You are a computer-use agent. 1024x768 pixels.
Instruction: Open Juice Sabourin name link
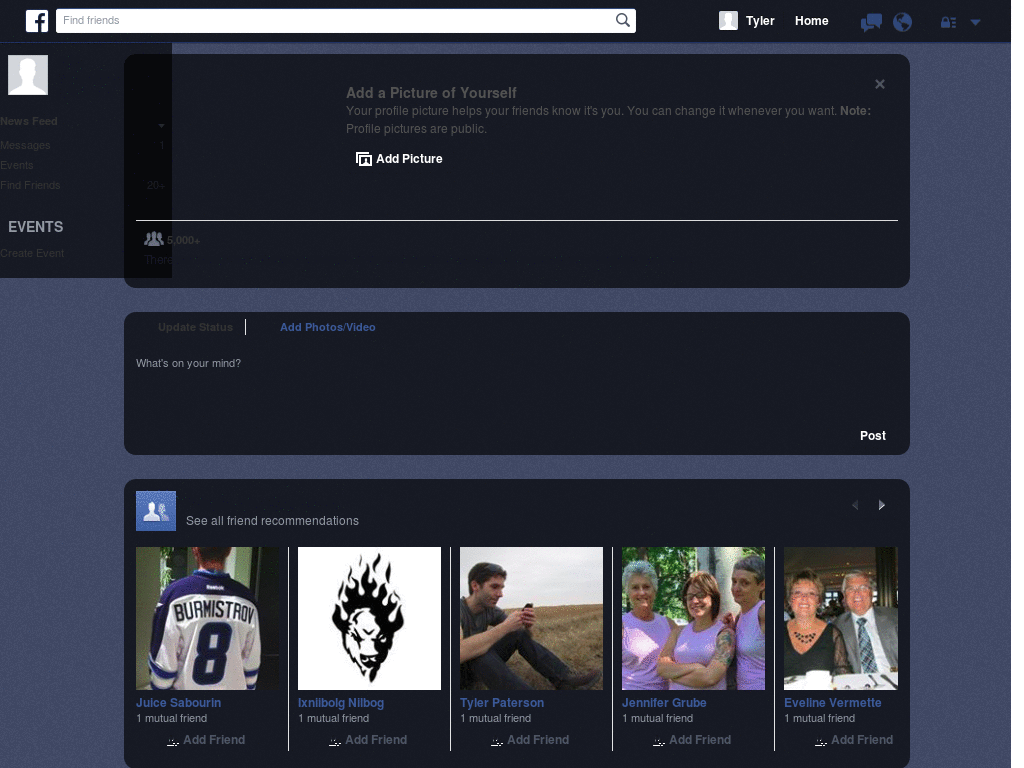click(178, 703)
